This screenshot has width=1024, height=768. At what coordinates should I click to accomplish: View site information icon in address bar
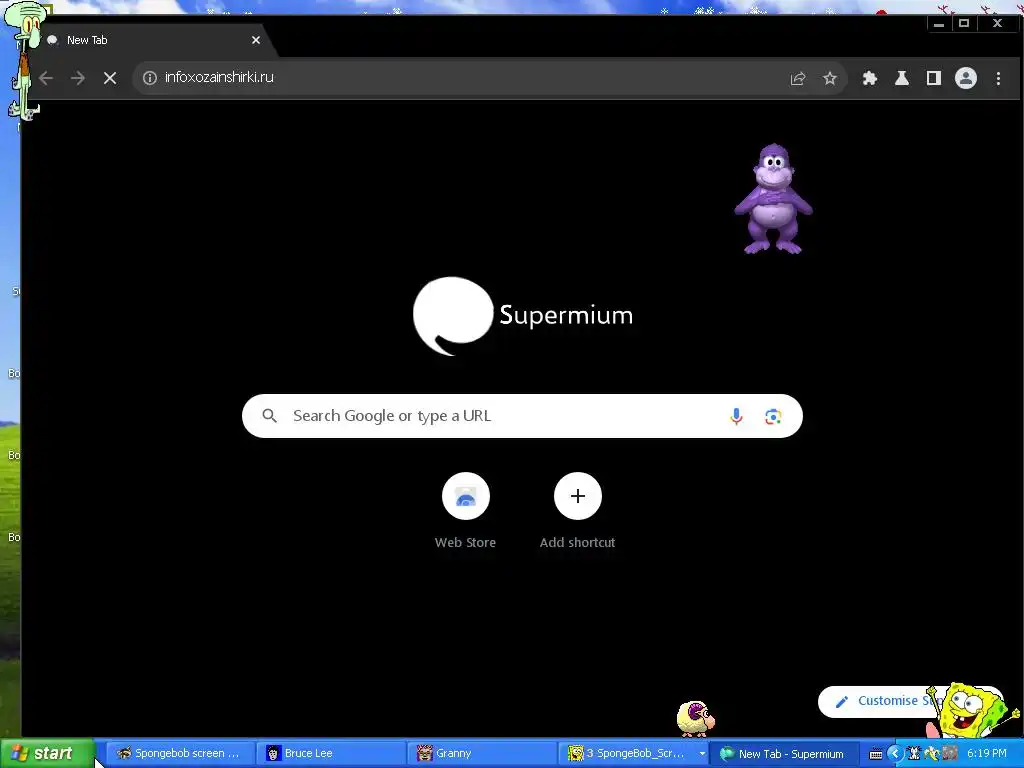pos(150,78)
